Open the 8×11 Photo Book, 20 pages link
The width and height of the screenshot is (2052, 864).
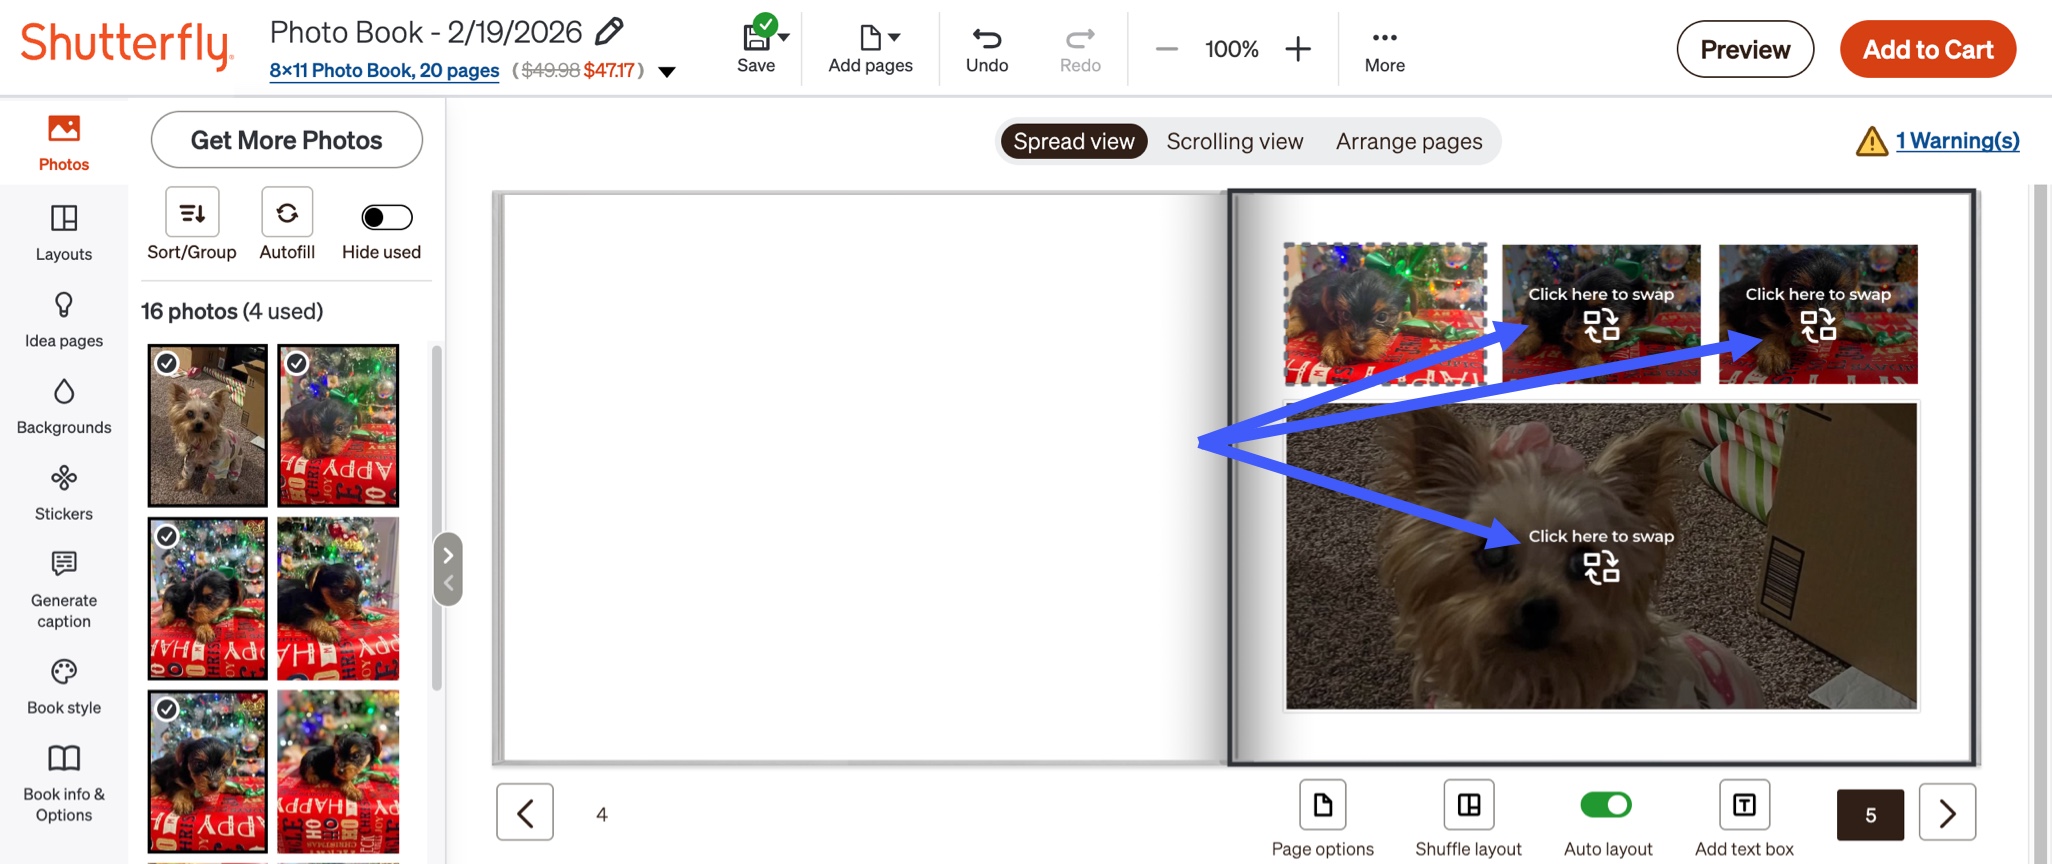pyautogui.click(x=384, y=70)
